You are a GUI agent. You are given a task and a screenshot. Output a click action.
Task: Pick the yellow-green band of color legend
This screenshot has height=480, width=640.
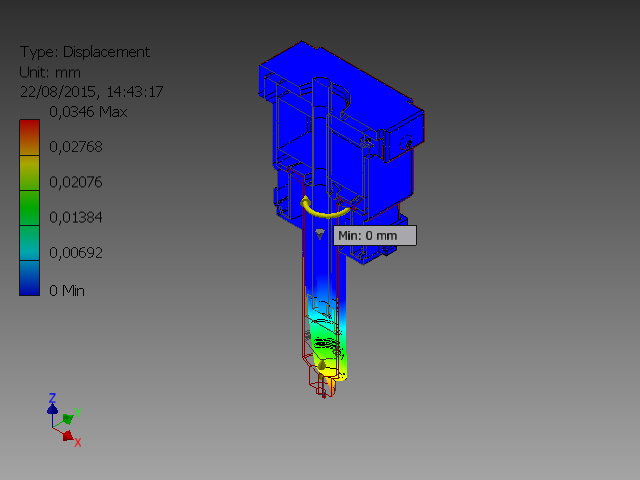click(x=29, y=173)
